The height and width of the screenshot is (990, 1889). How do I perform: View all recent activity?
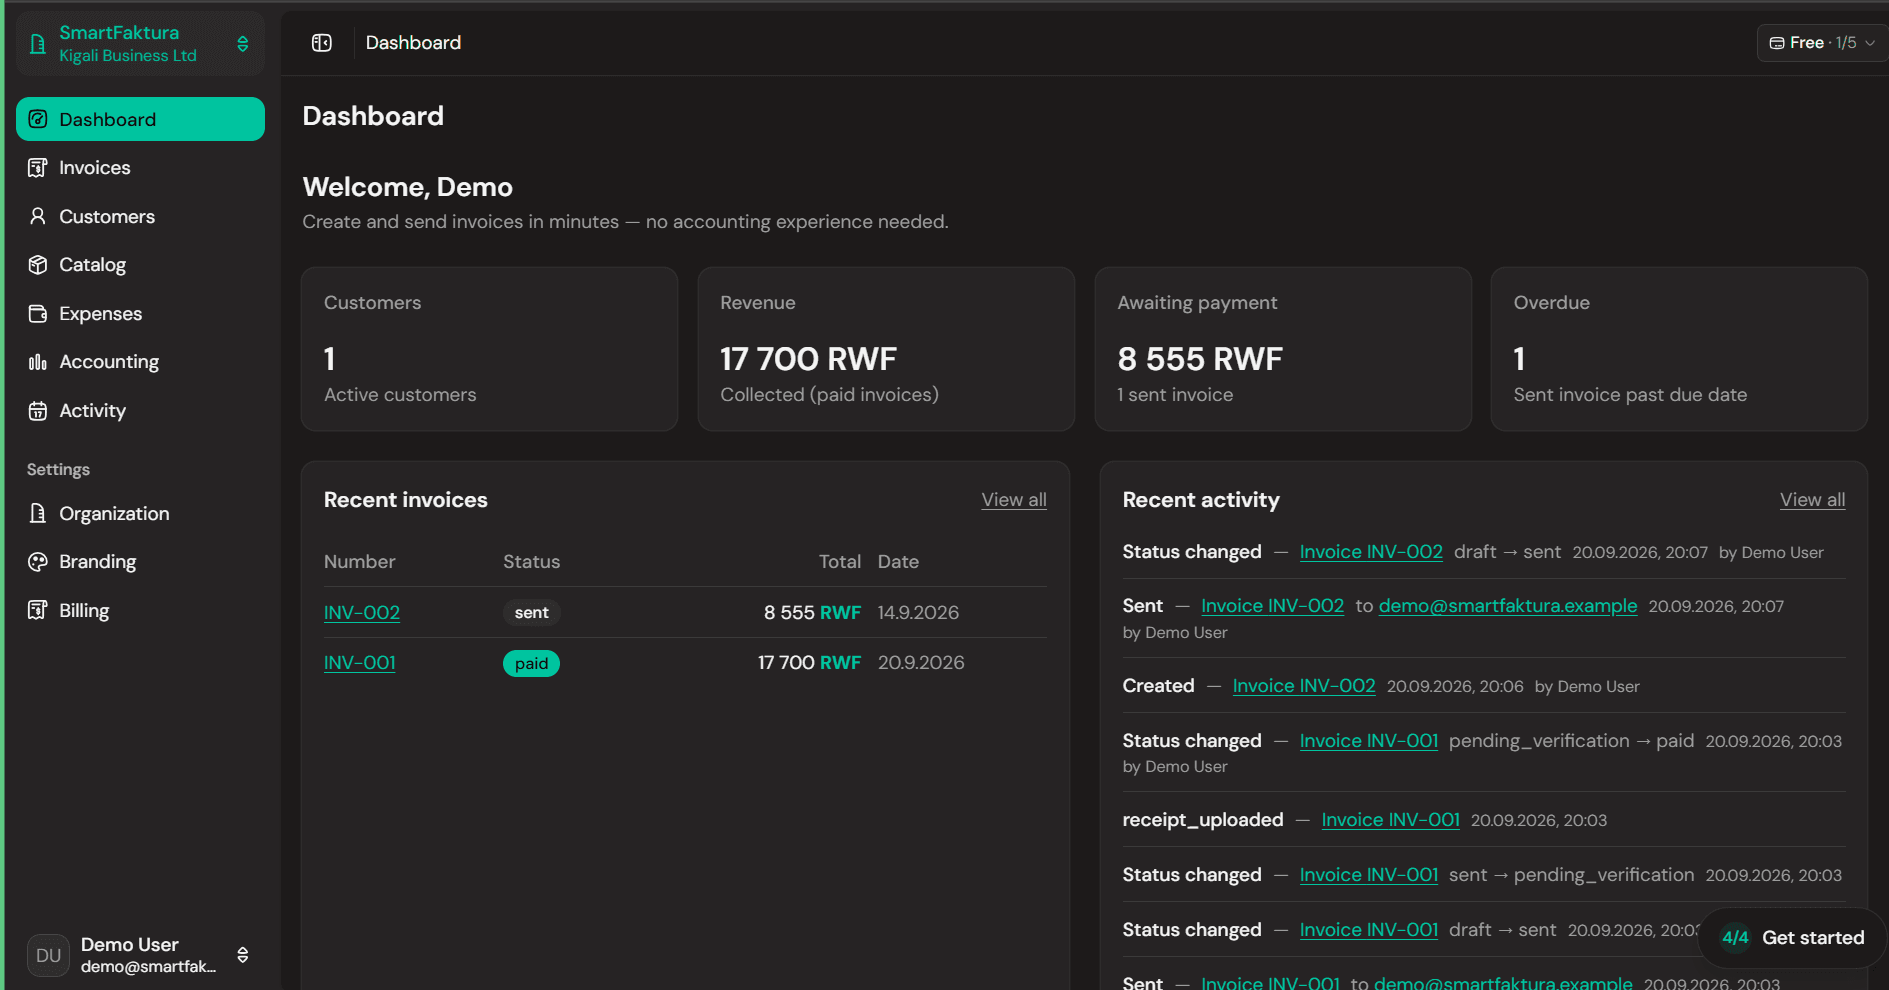point(1812,500)
